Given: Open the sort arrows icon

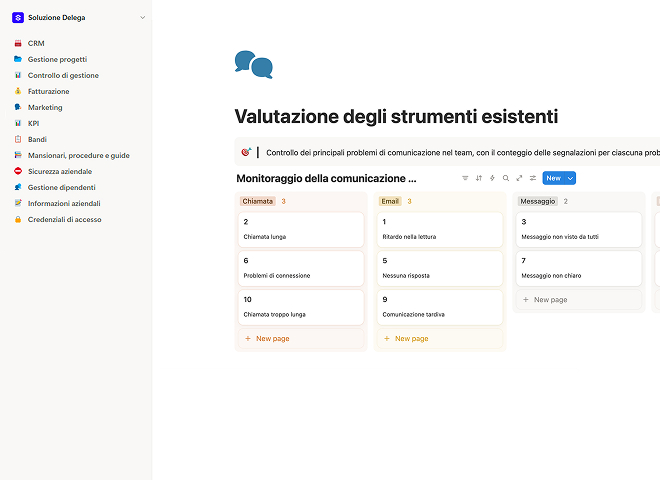Looking at the screenshot, I should (x=479, y=178).
